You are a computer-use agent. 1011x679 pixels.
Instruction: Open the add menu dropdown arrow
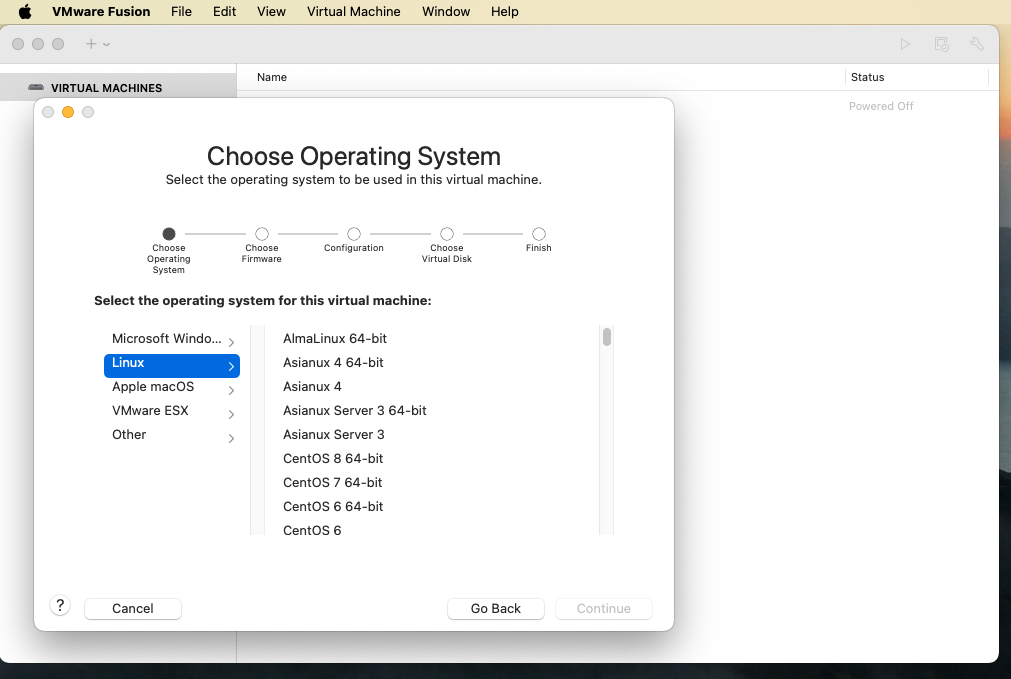click(106, 44)
